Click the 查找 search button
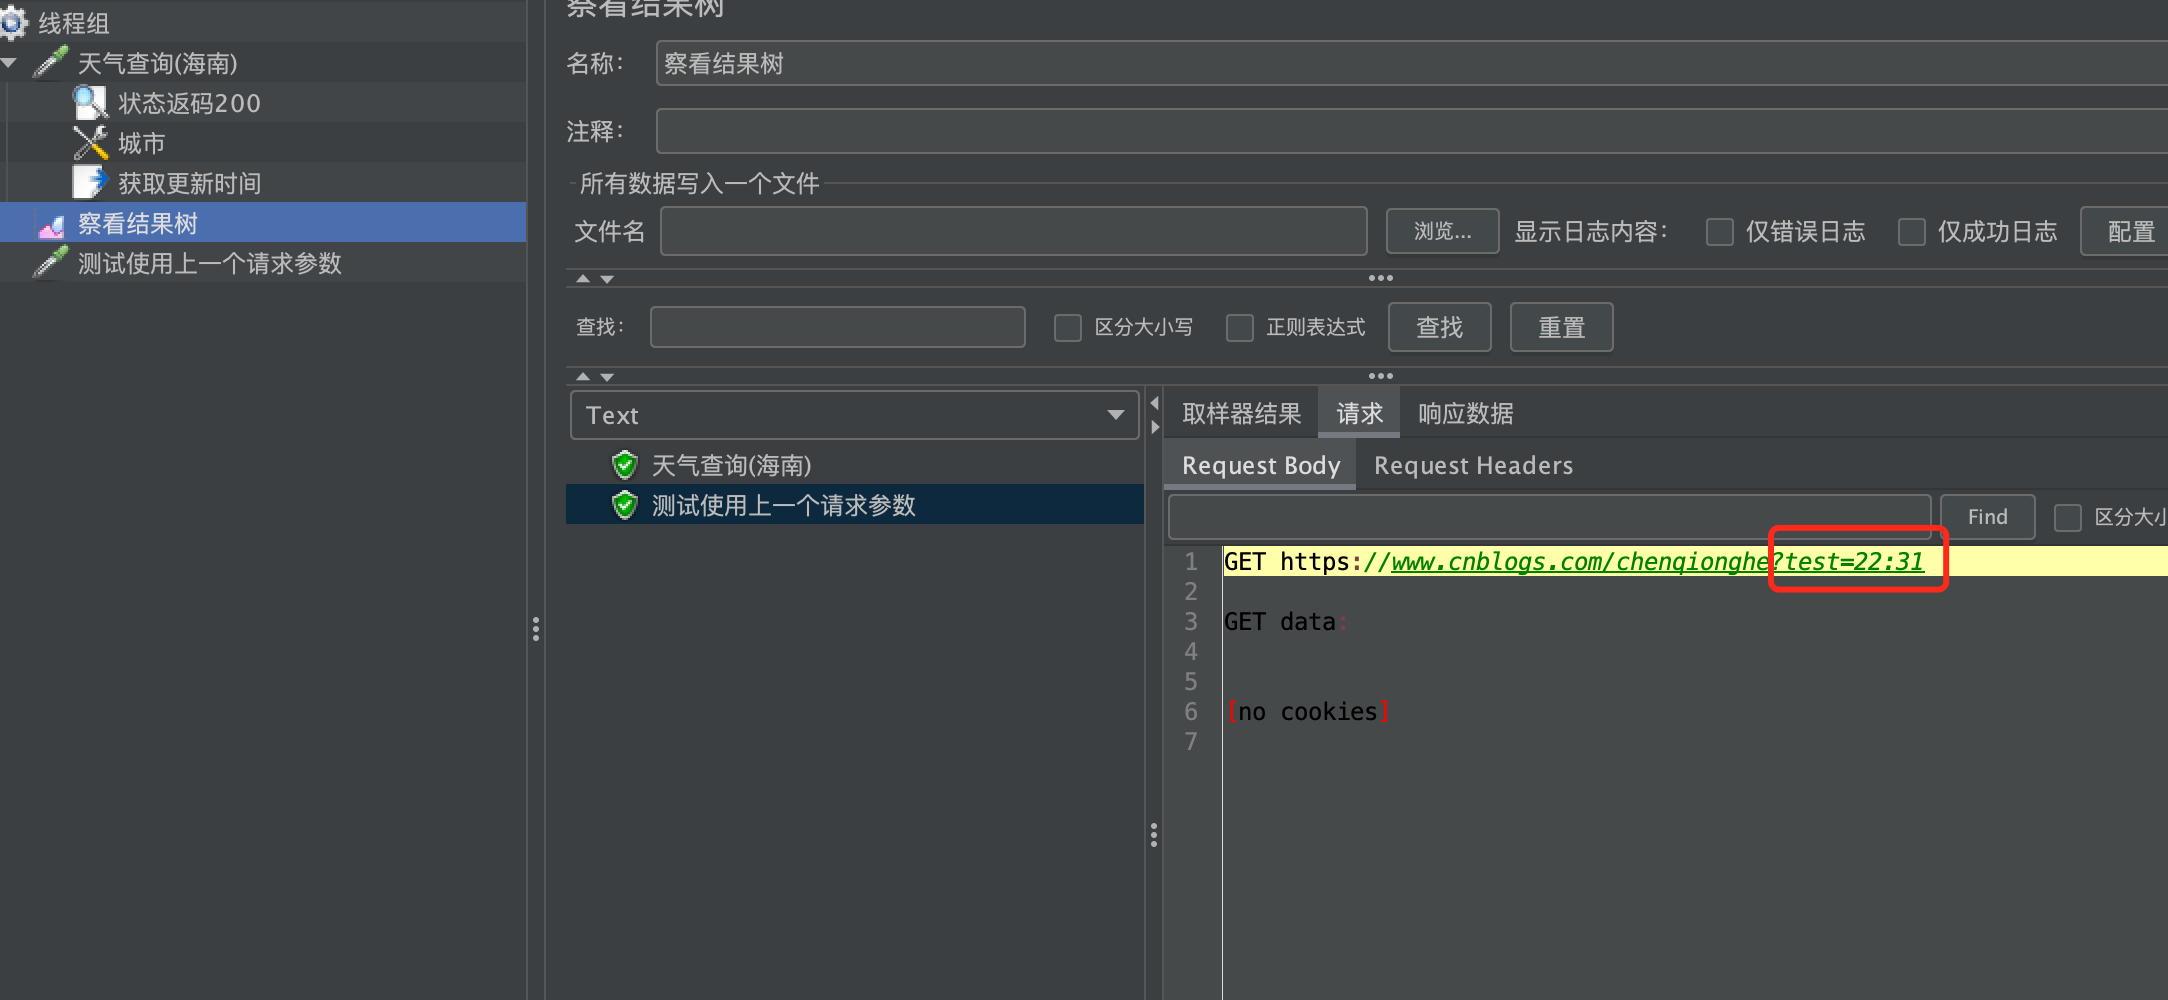Image resolution: width=2168 pixels, height=1000 pixels. pos(1439,327)
